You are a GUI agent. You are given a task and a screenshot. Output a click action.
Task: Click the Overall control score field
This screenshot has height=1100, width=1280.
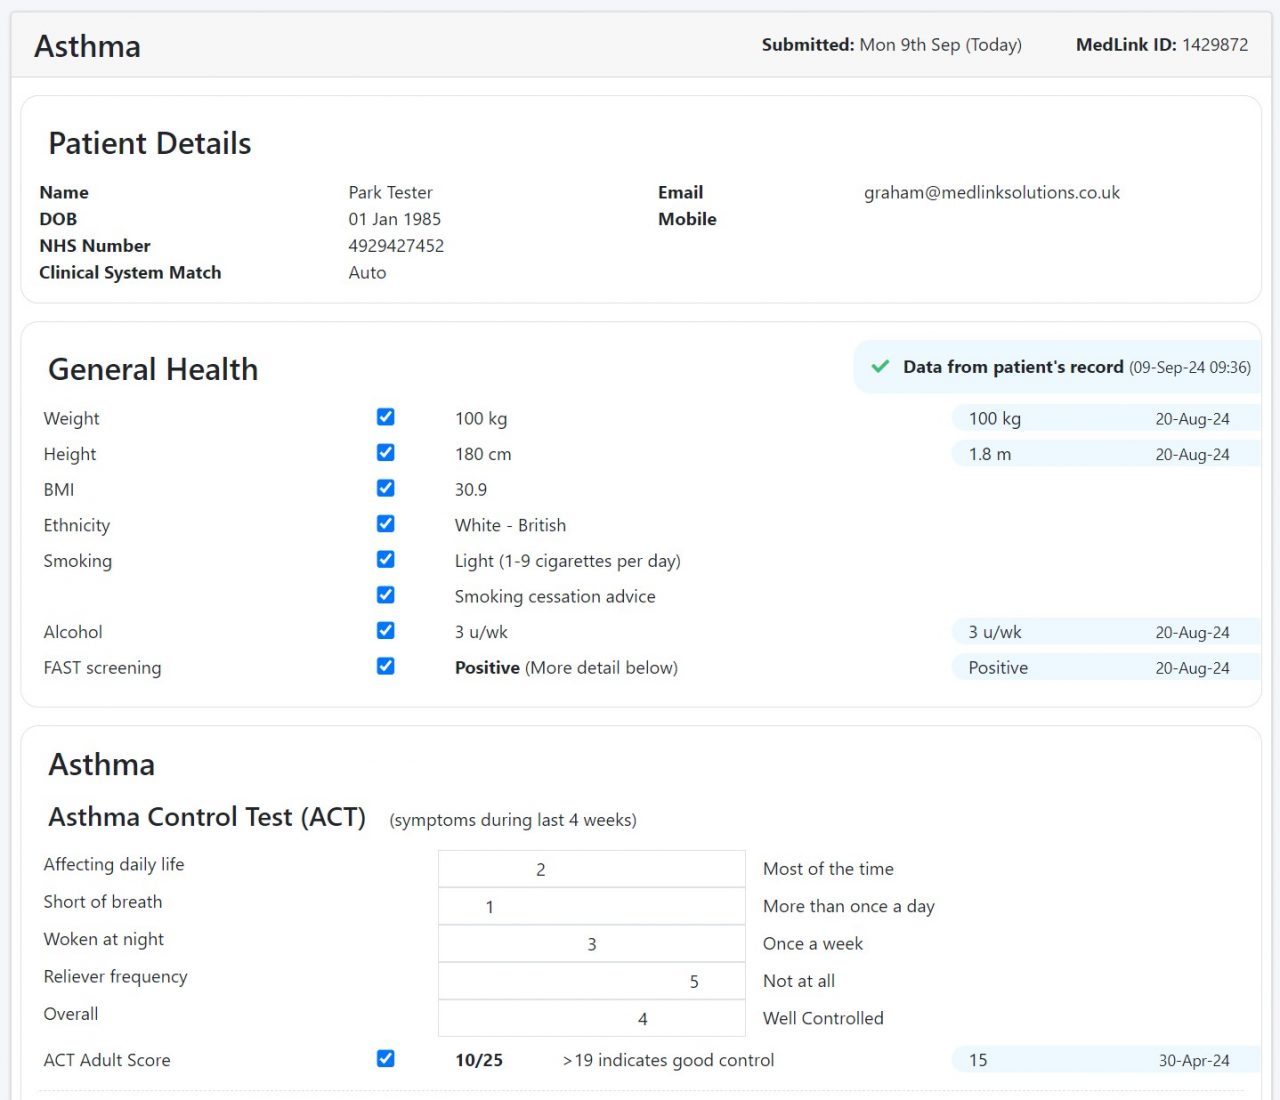point(591,1018)
